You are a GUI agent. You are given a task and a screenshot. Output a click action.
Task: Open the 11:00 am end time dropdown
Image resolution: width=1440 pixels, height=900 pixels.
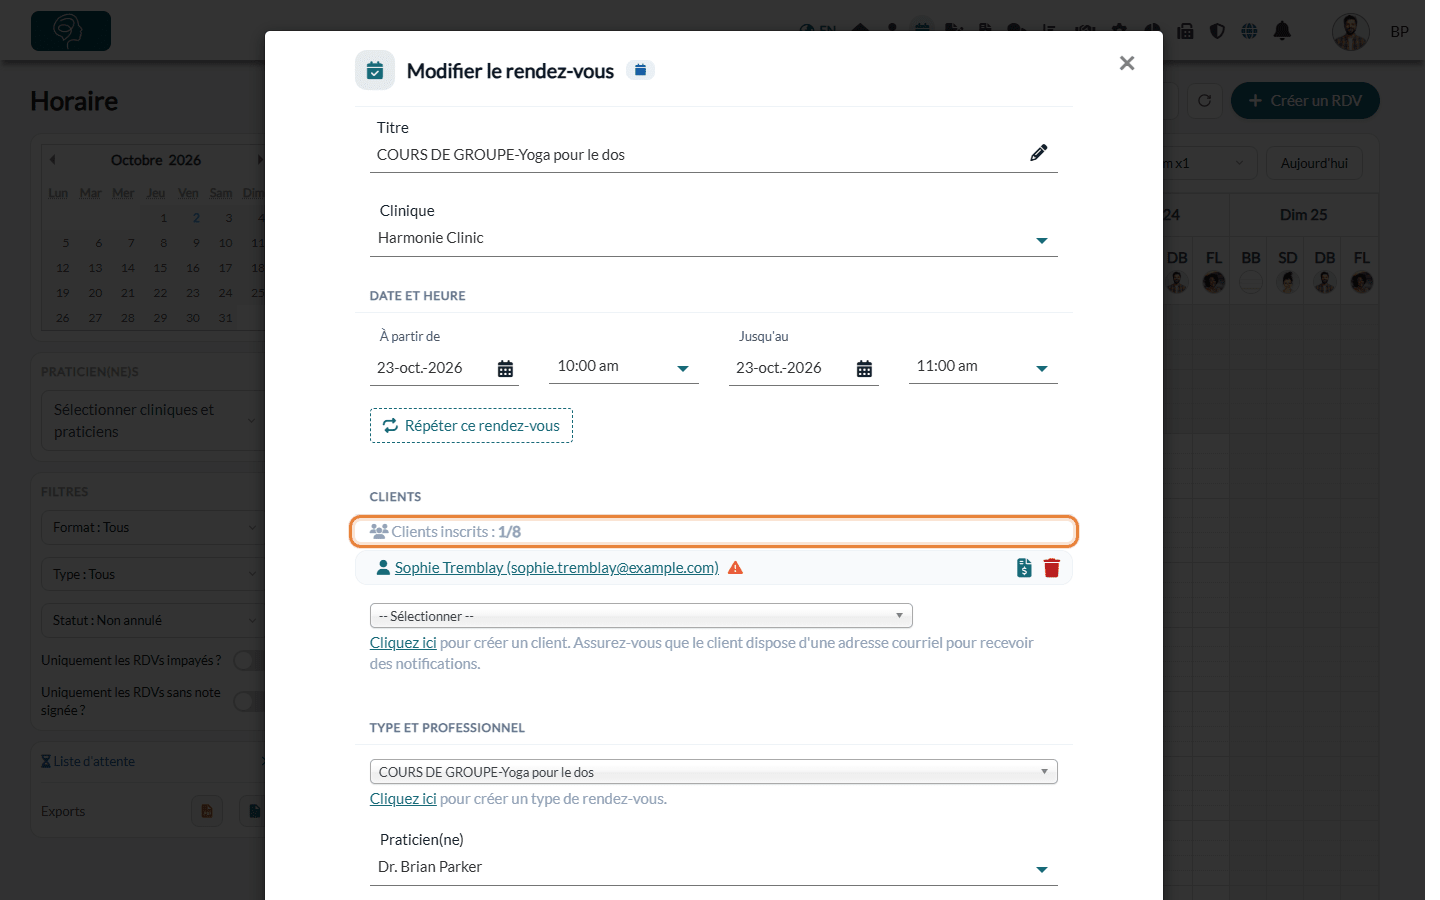tap(983, 367)
